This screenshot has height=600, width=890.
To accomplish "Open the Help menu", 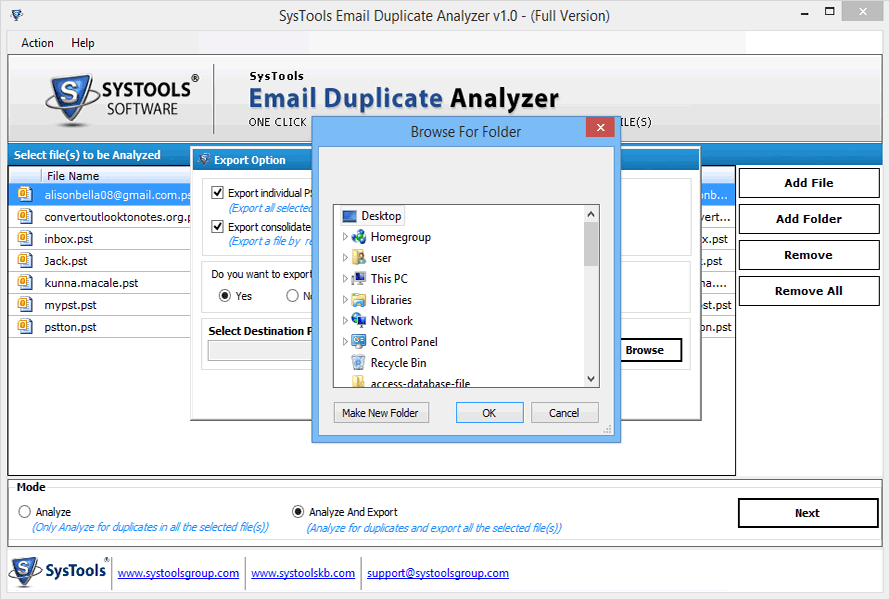I will (x=83, y=43).
